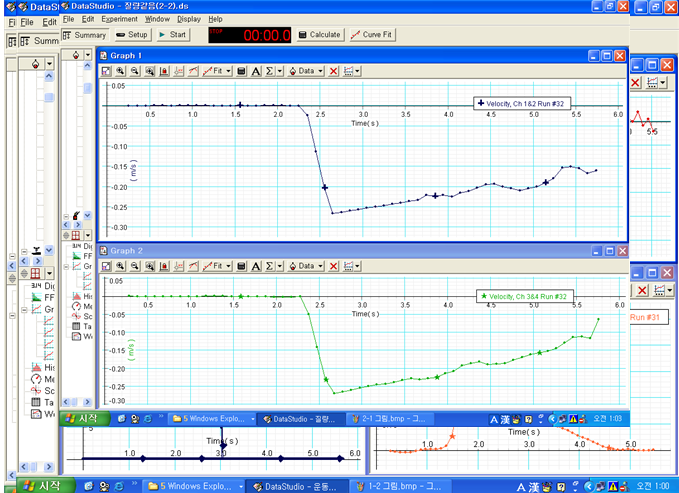Click the scroll-up arrow in front data panel

coord(87,66)
